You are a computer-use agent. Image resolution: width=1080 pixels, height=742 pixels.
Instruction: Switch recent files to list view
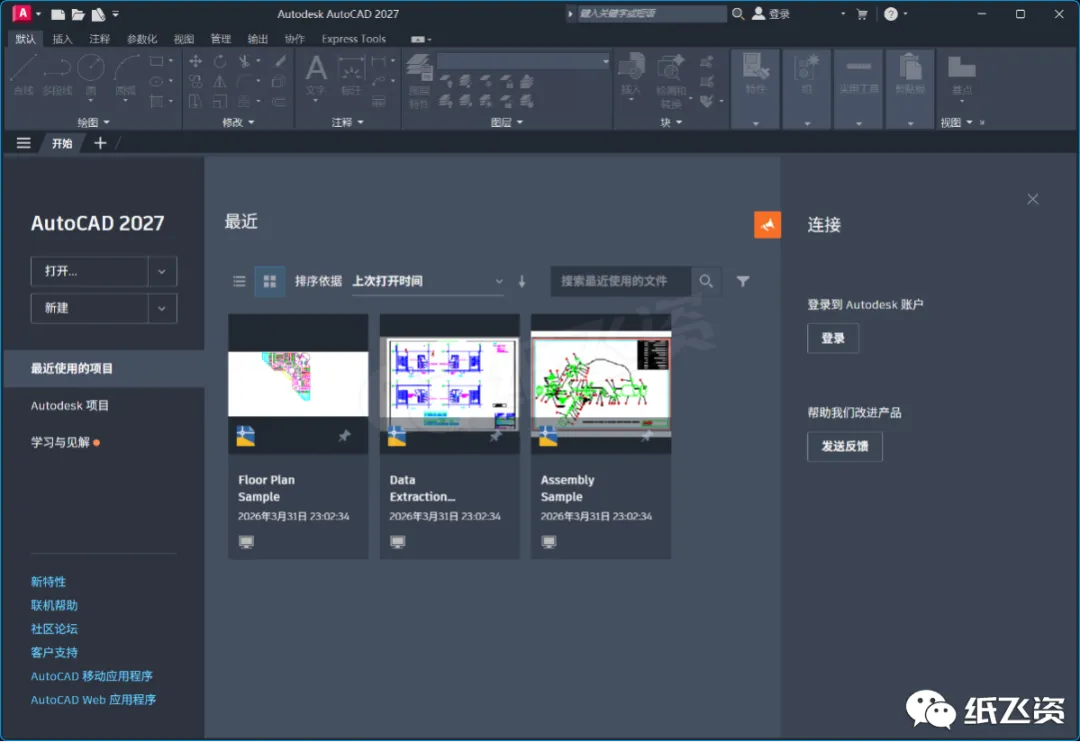[239, 281]
